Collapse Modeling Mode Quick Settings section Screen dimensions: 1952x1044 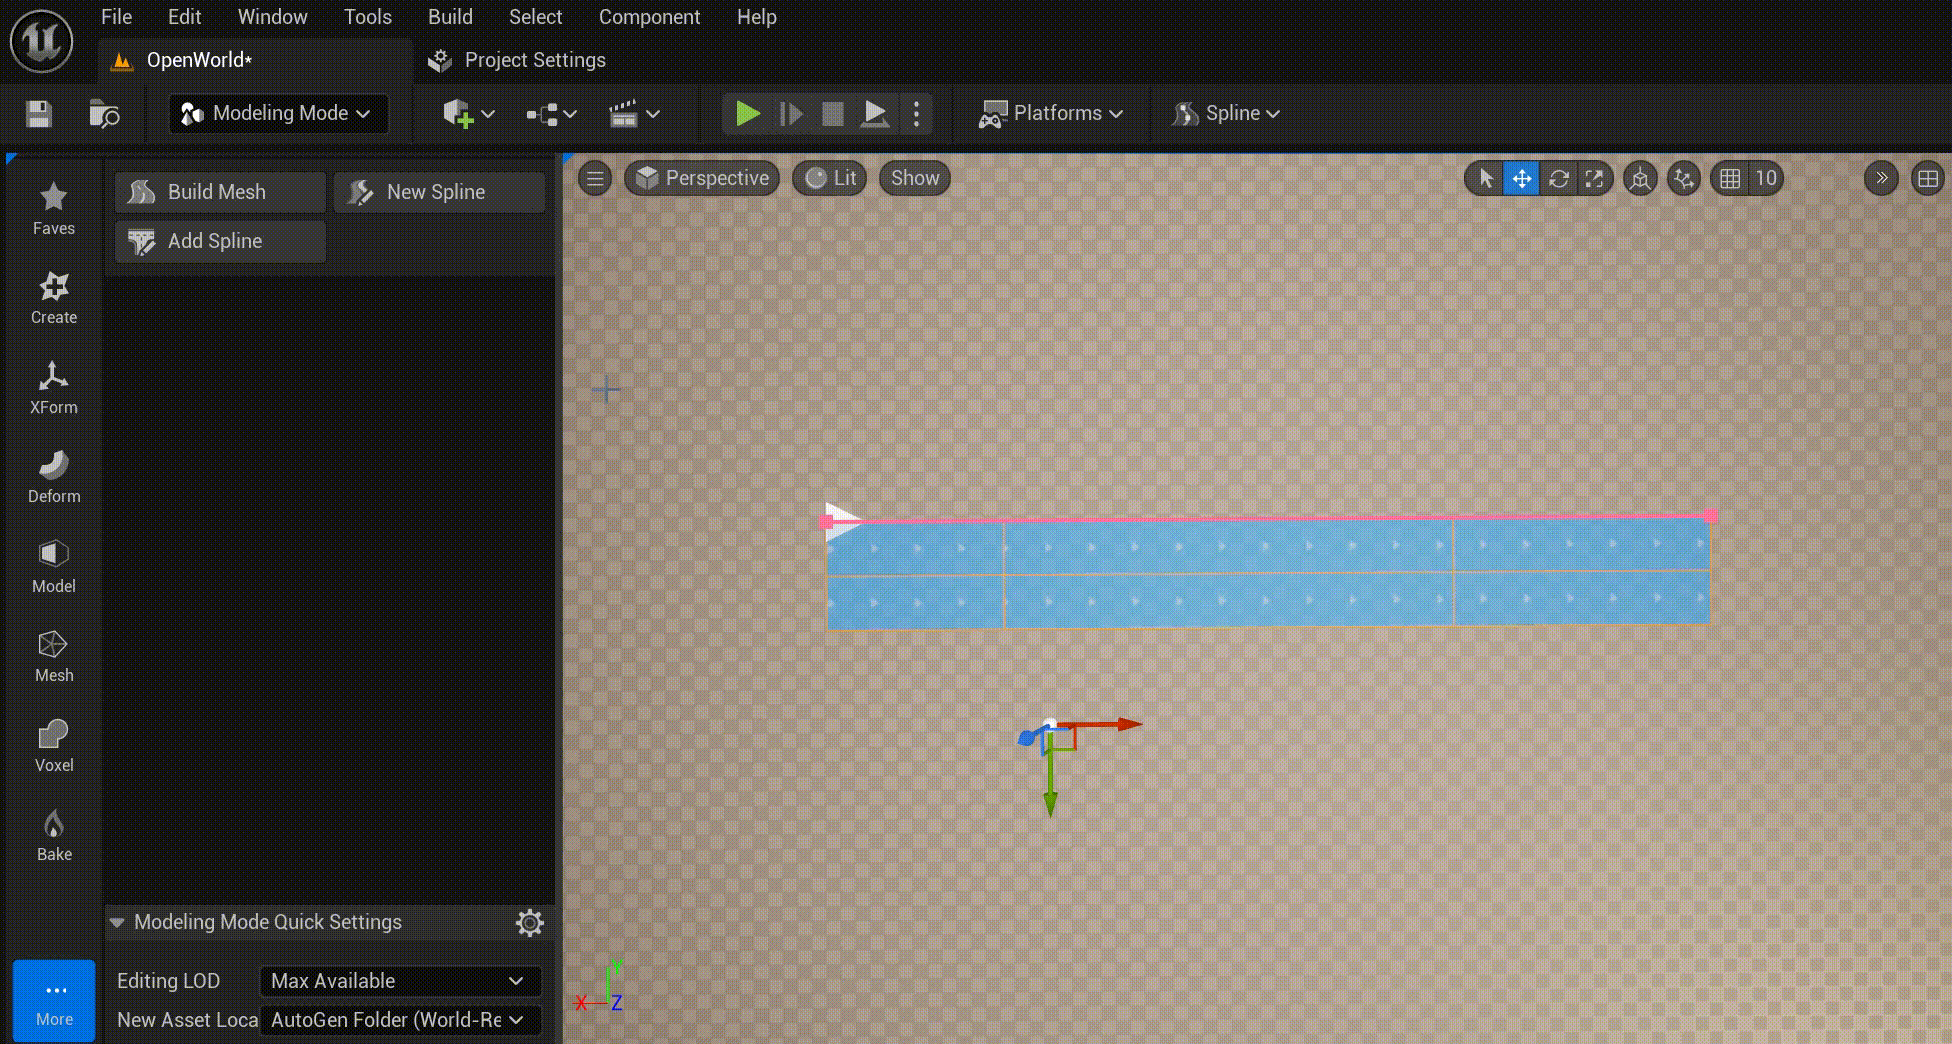(117, 922)
